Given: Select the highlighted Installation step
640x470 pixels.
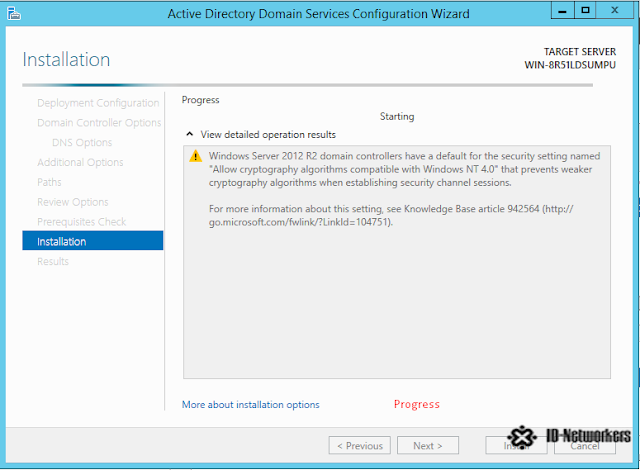Looking at the screenshot, I should tap(93, 241).
